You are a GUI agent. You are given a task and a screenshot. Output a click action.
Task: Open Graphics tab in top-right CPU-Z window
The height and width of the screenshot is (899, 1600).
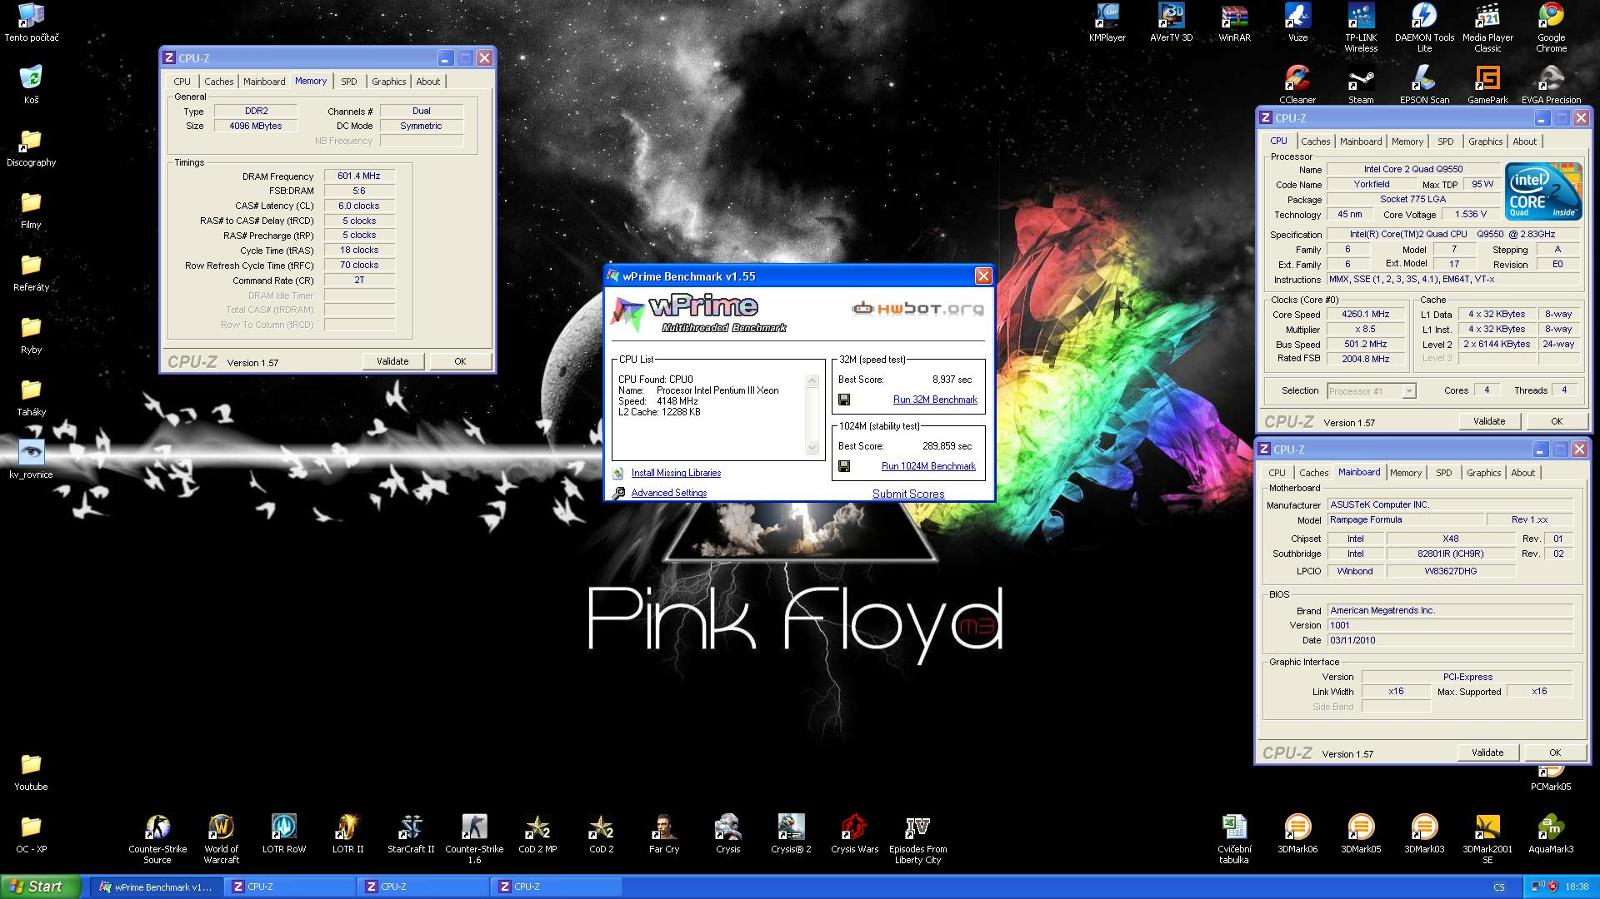point(1485,142)
